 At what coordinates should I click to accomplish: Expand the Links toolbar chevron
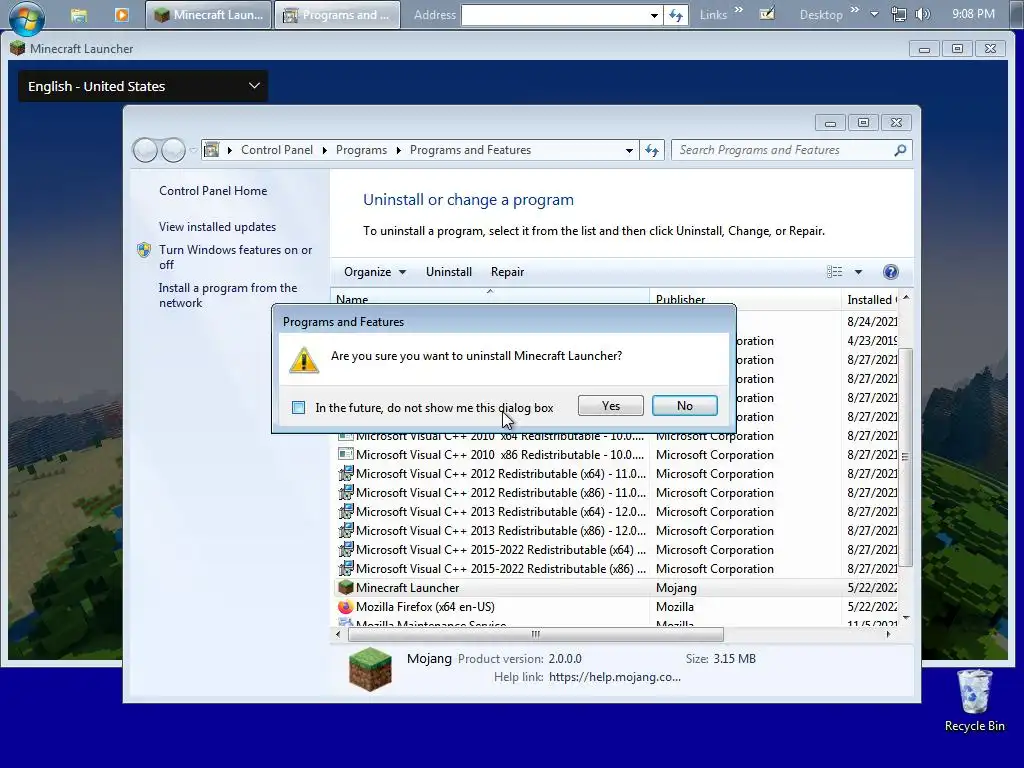click(x=739, y=10)
